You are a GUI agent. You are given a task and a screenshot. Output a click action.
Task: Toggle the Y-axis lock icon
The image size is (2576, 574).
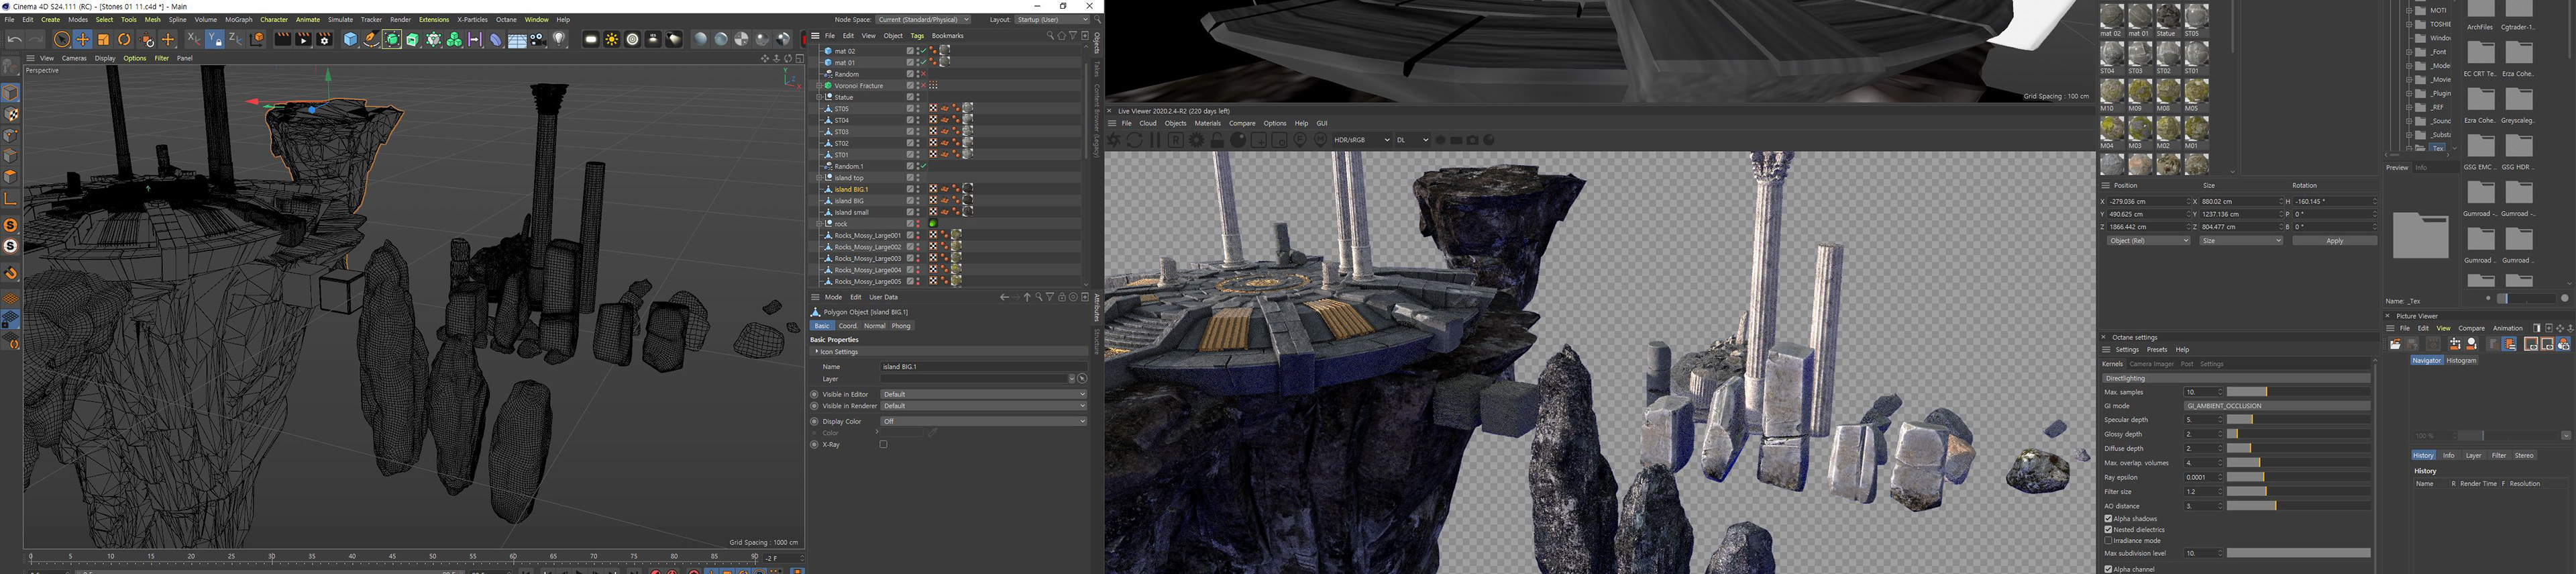pyautogui.click(x=214, y=39)
